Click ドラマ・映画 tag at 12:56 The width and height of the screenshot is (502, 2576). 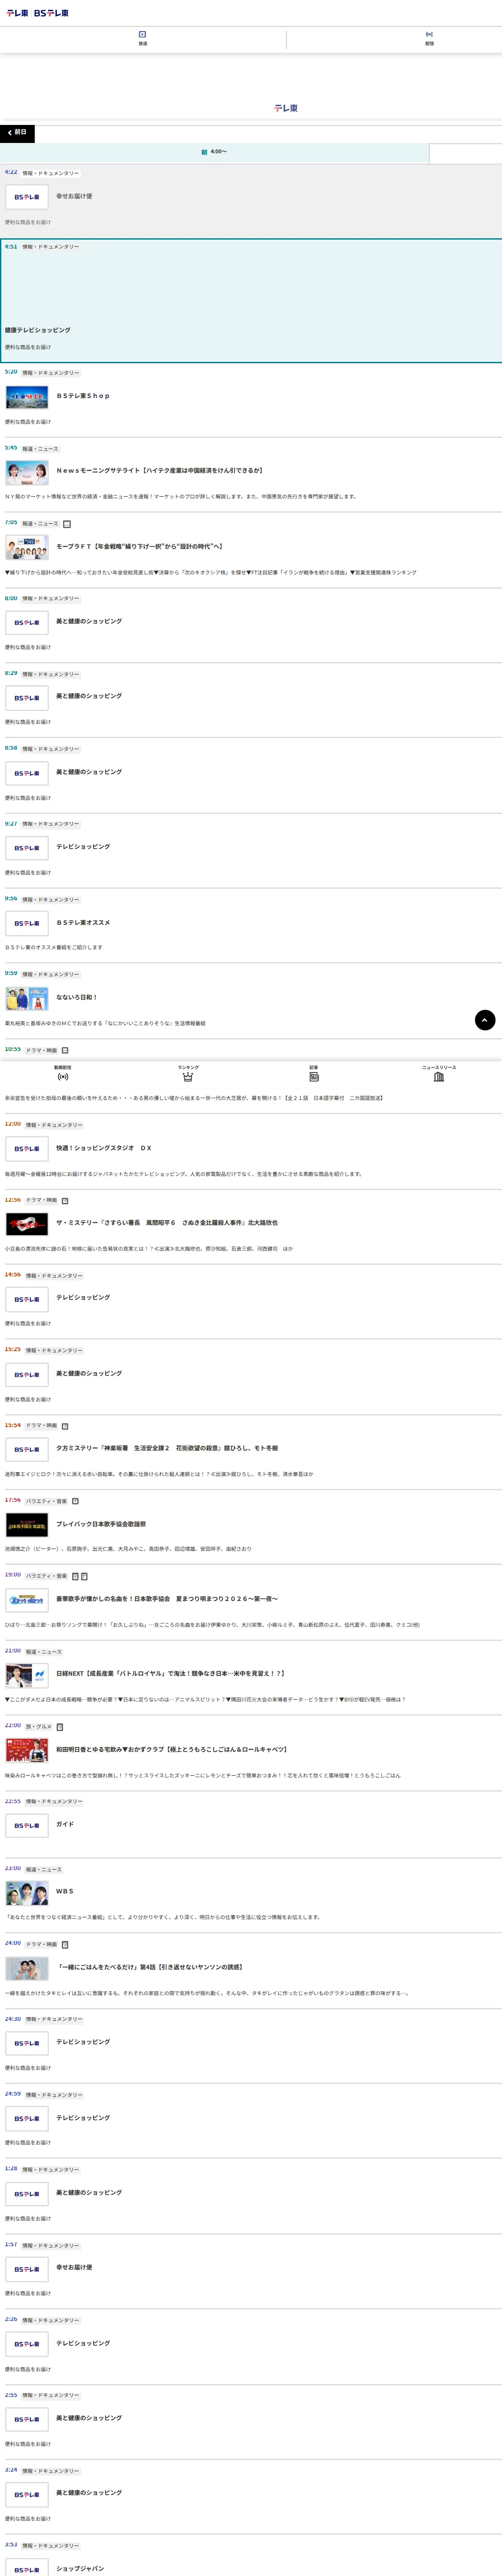point(42,1200)
